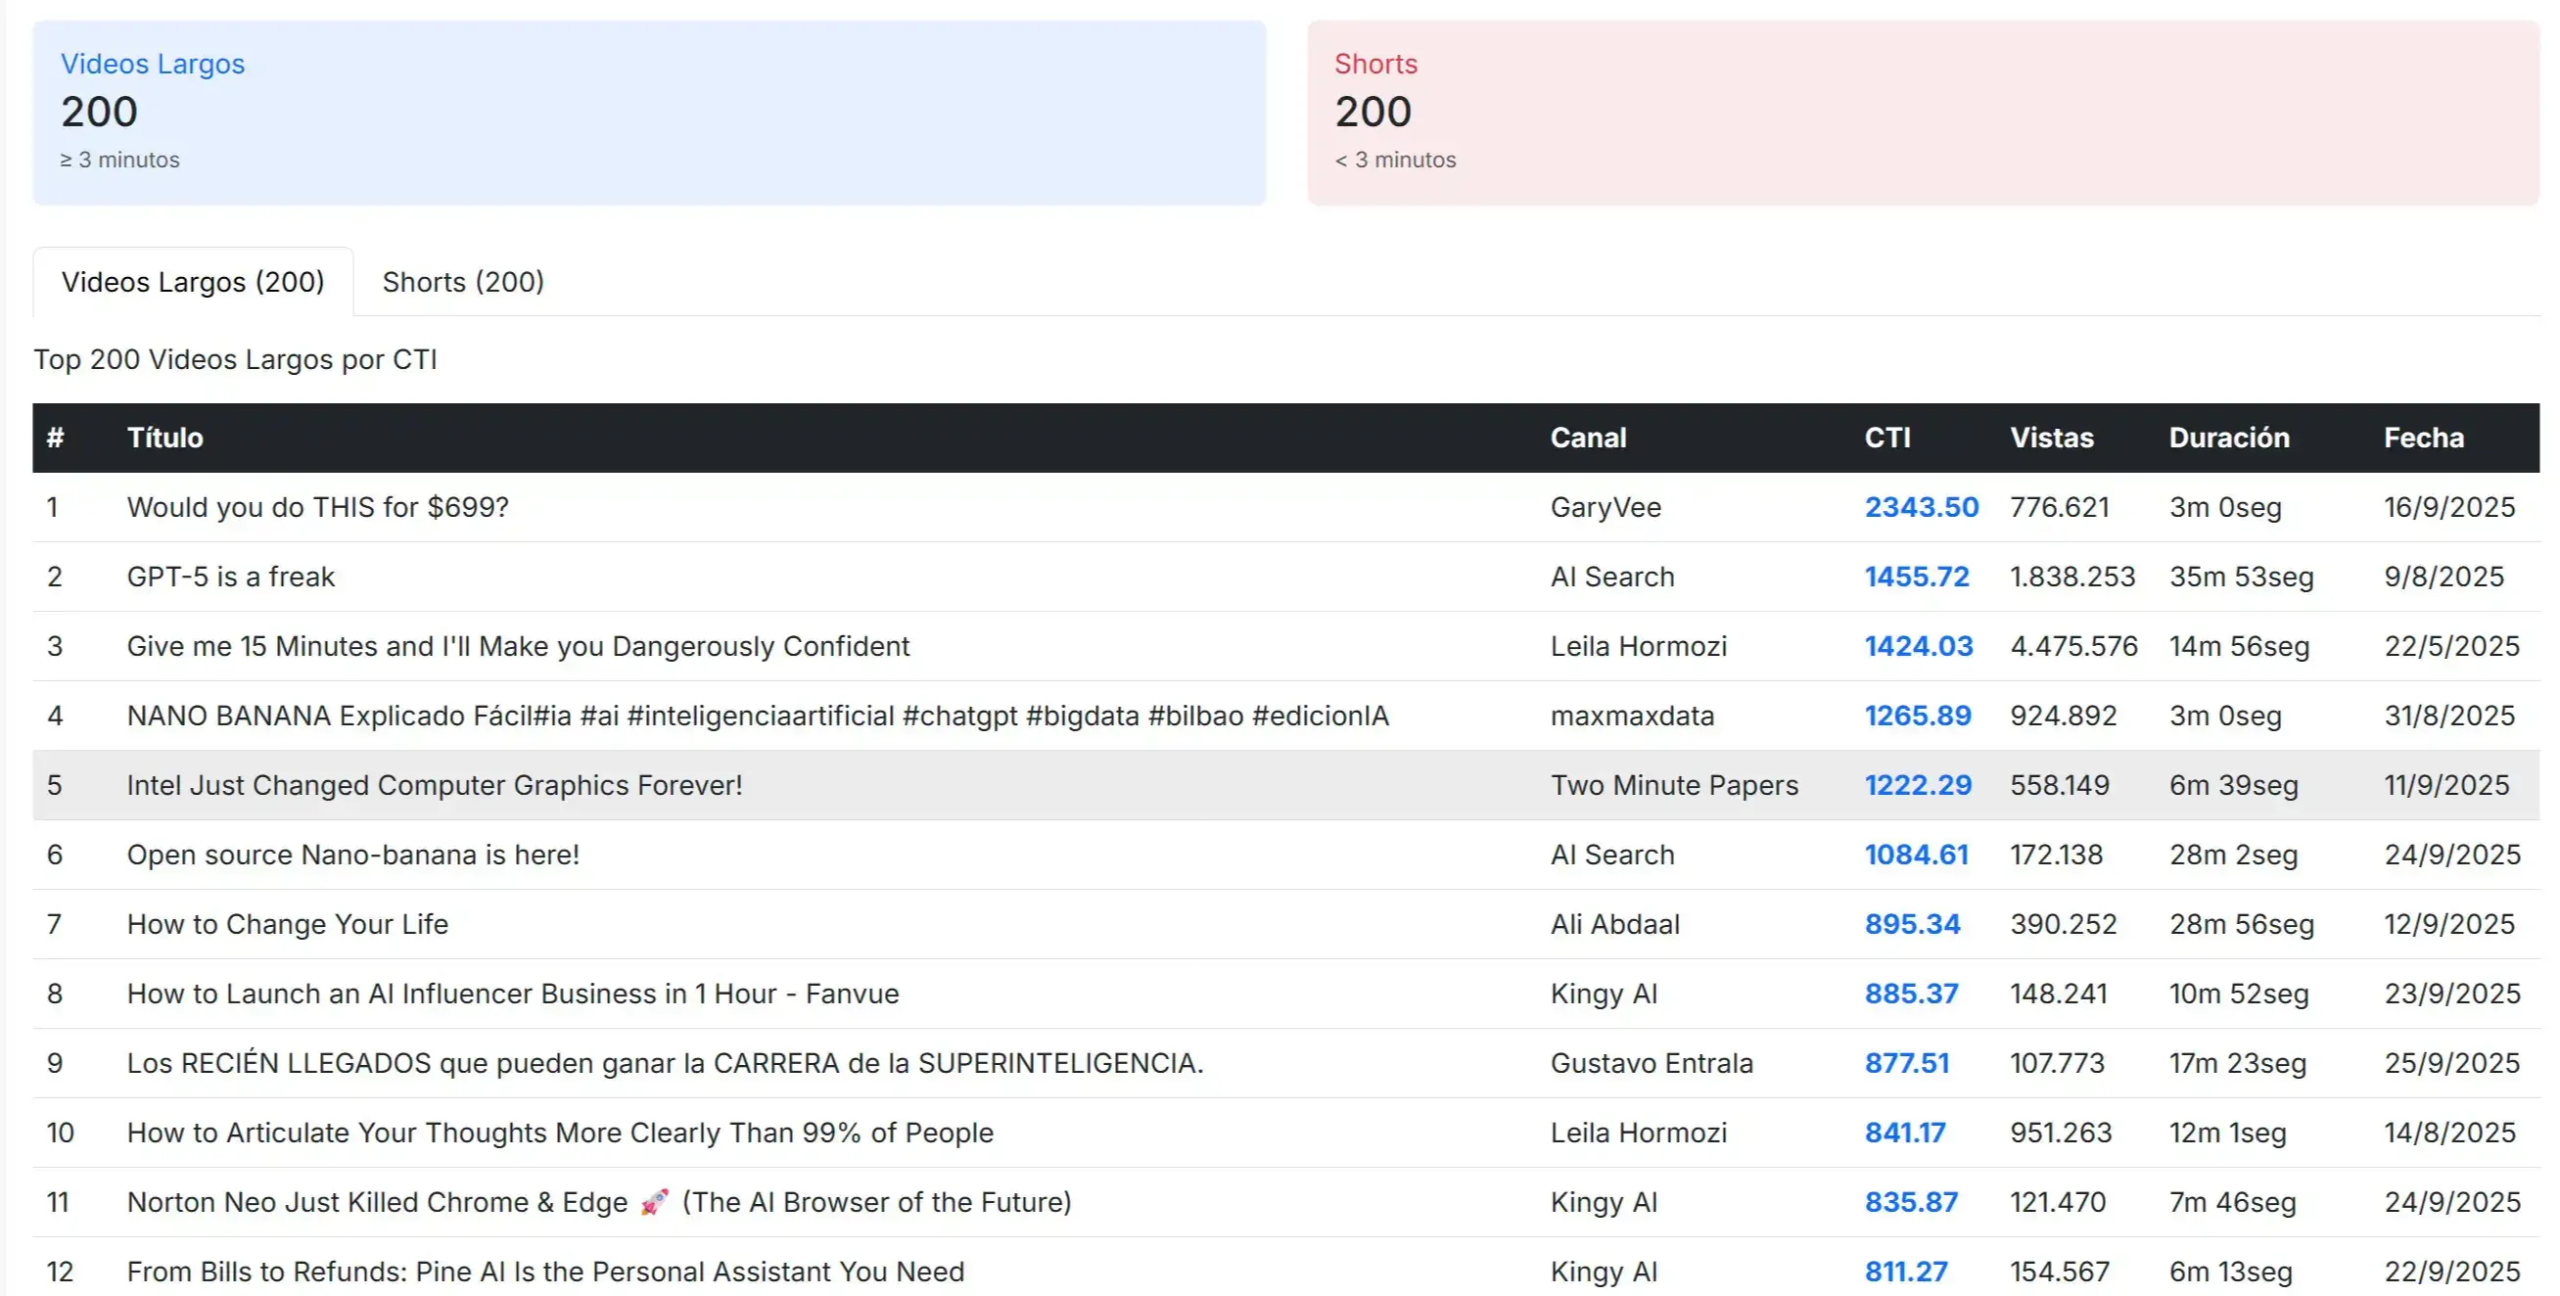2560x1296 pixels.
Task: Click the Two Minute Papers channel name
Action: 1673,785
